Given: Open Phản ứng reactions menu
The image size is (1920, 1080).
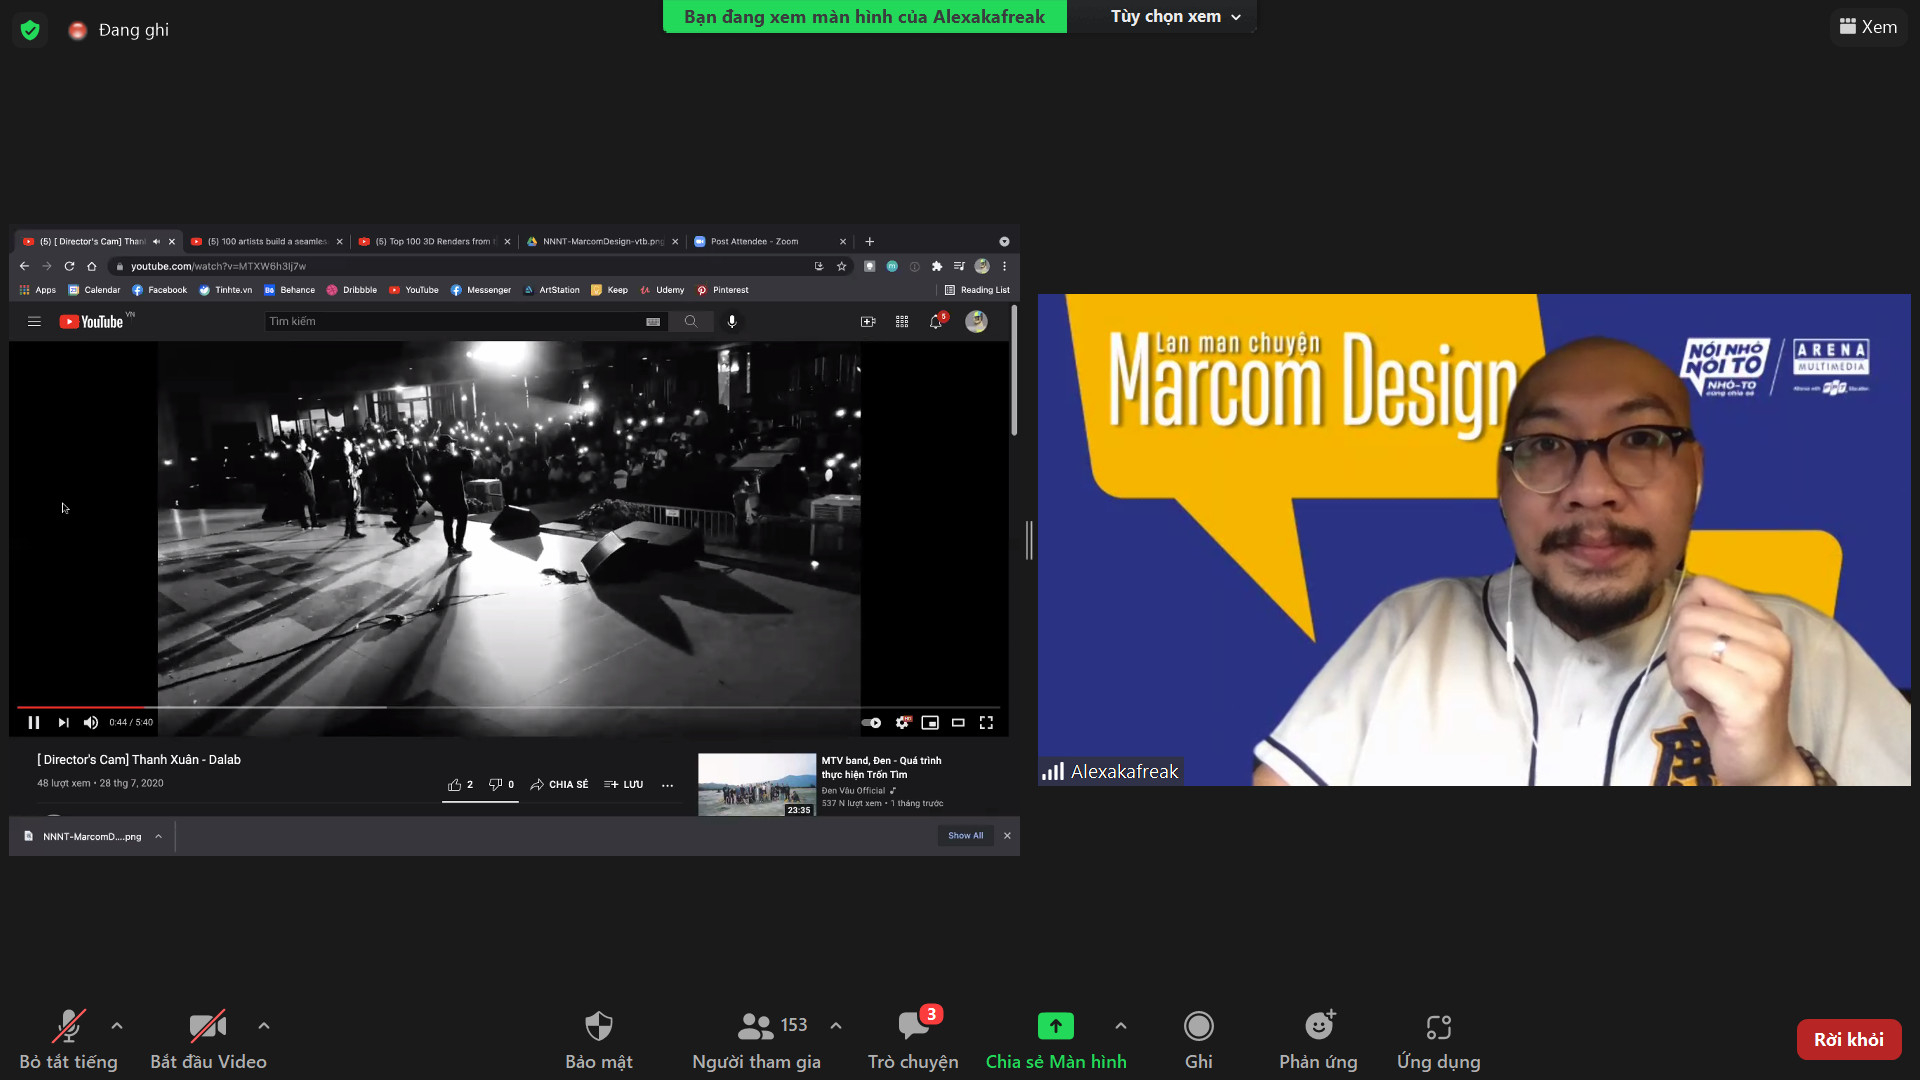Looking at the screenshot, I should coord(1318,1040).
